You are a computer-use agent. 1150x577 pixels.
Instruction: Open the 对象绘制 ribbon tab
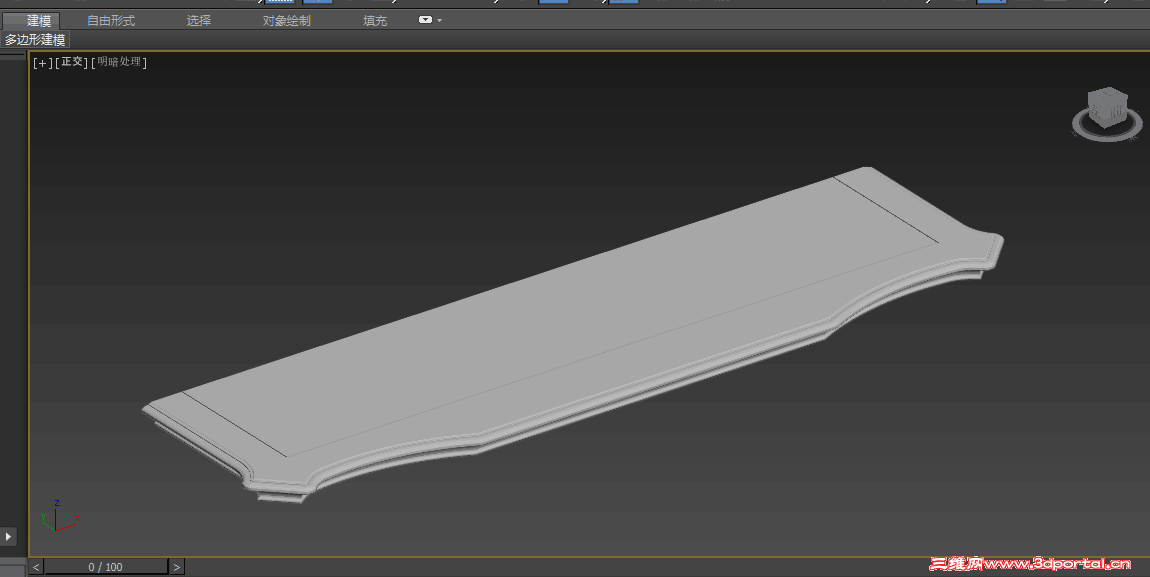286,21
